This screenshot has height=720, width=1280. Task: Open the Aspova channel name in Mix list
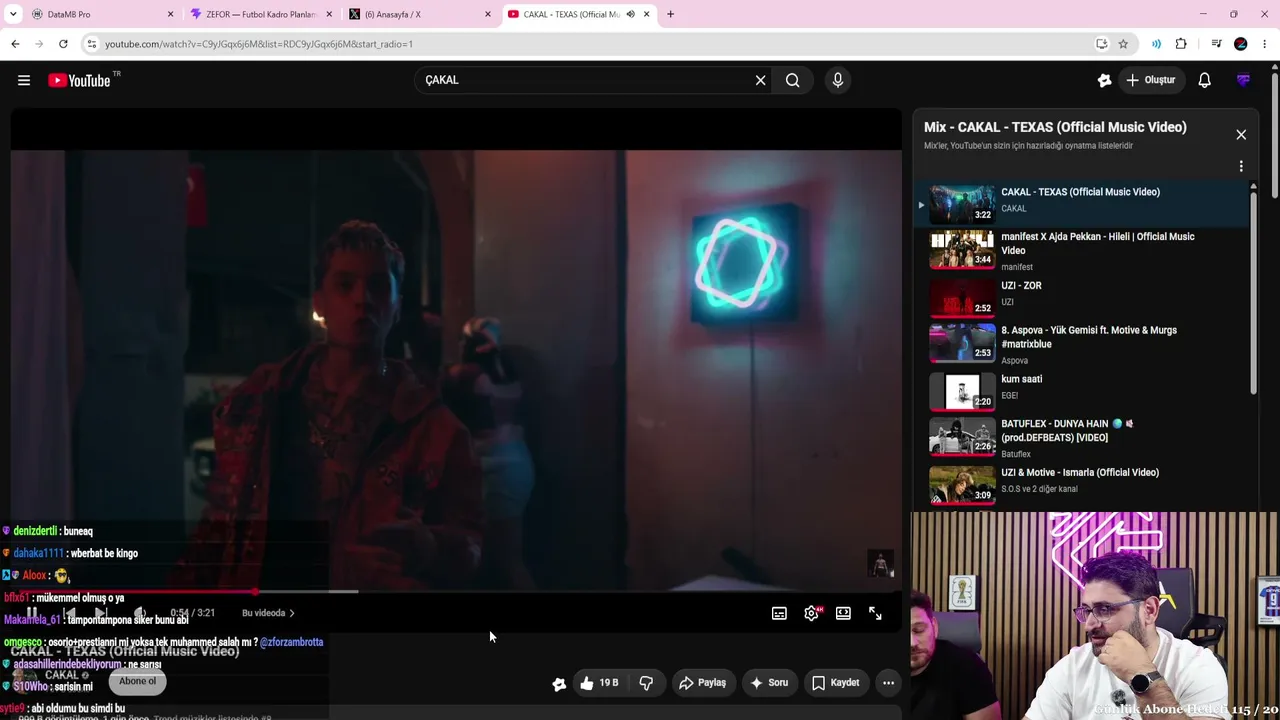[x=1015, y=361]
